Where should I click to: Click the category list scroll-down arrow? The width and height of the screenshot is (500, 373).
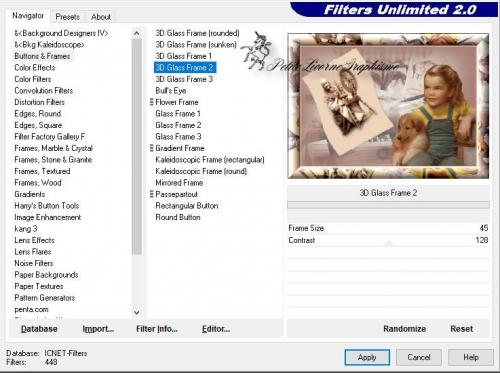point(137,312)
